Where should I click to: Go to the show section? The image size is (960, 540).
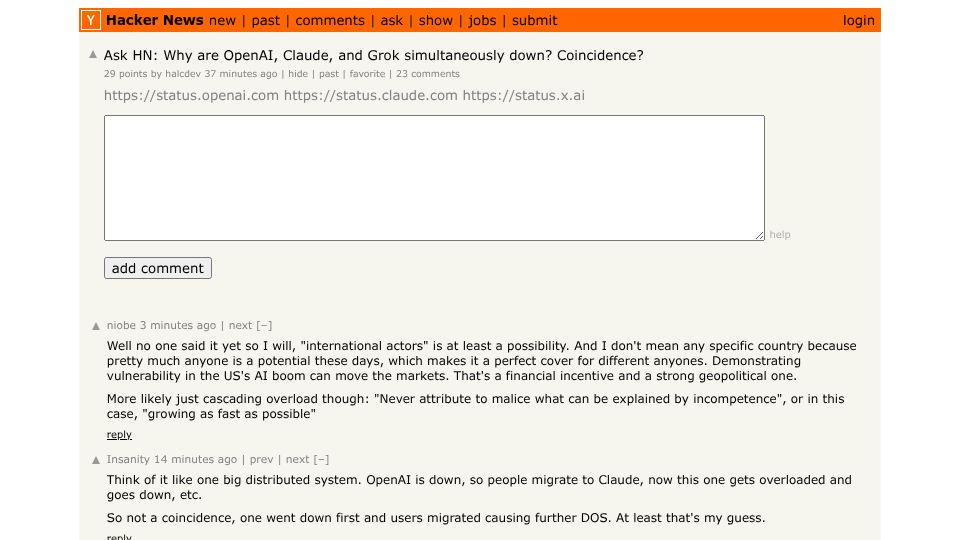pos(435,20)
